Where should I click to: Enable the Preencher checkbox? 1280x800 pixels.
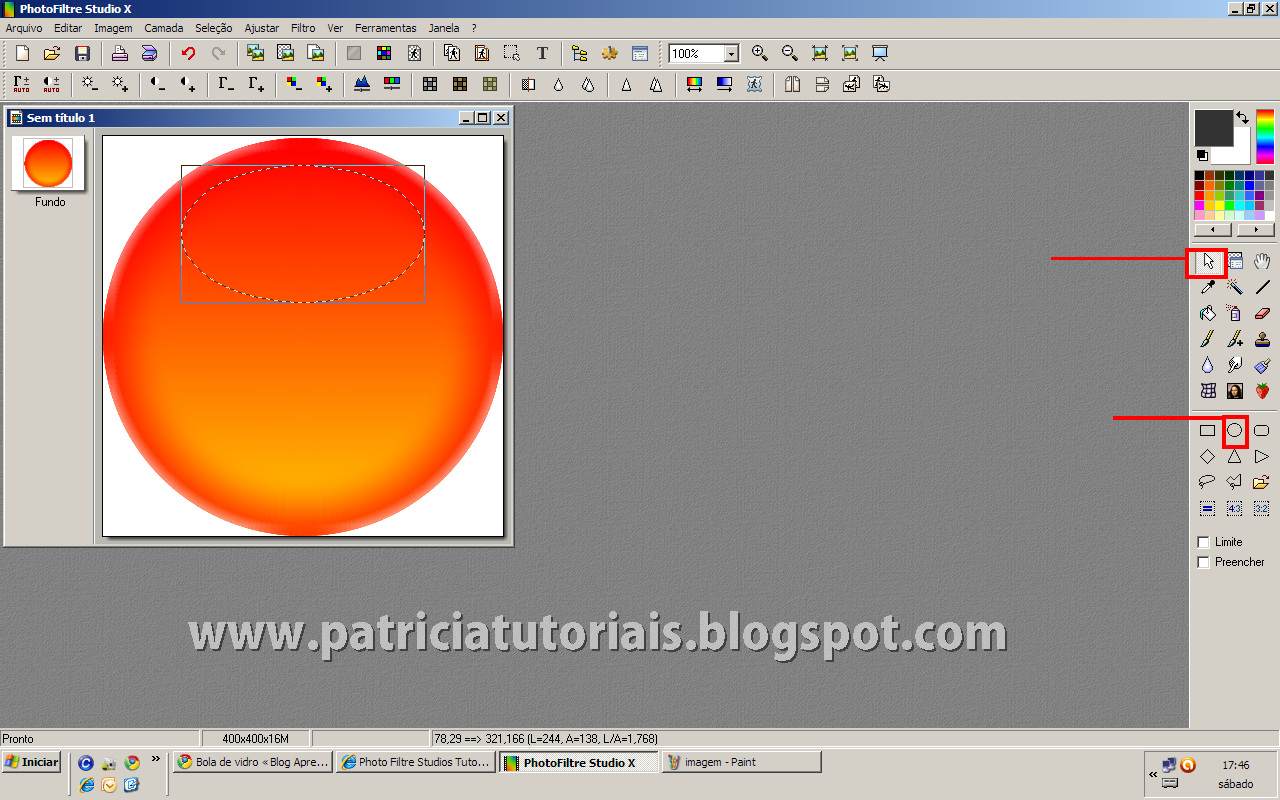[1203, 562]
